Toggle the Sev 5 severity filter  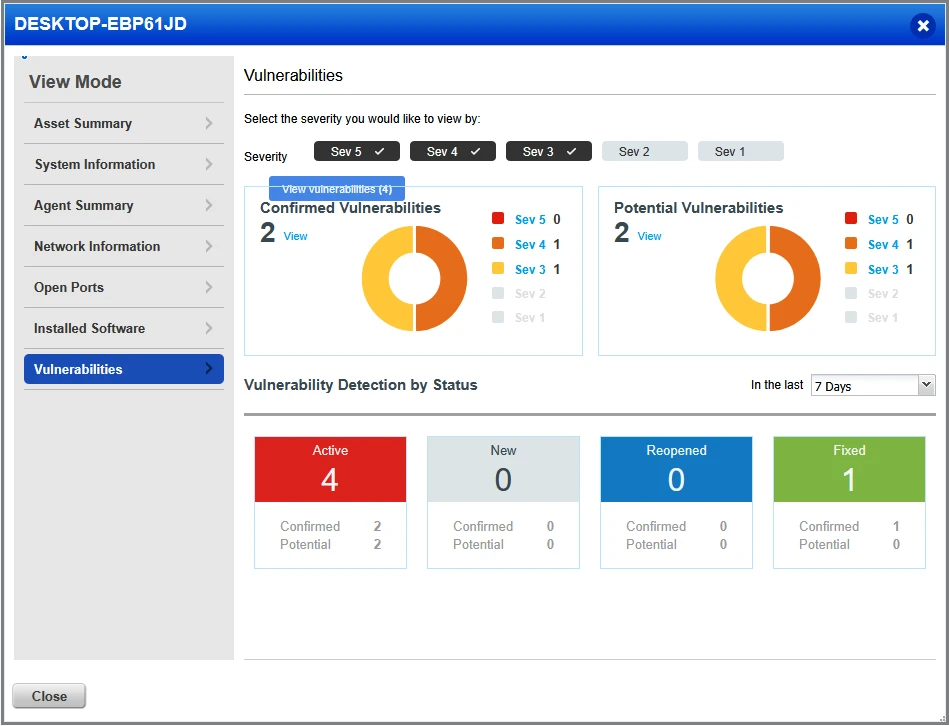[356, 151]
